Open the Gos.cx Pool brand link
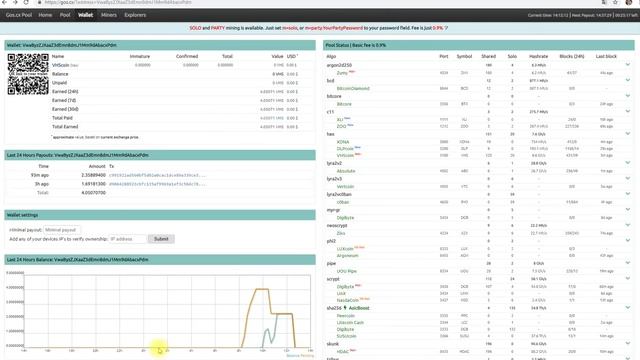Image resolution: width=640 pixels, height=360 pixels. pos(19,15)
